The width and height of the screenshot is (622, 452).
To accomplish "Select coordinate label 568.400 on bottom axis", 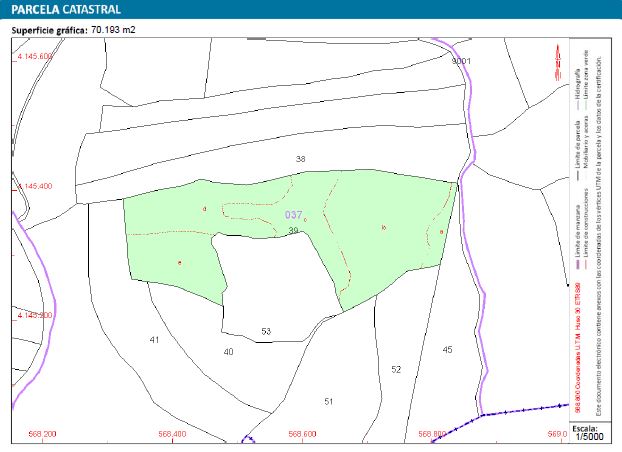I will (172, 434).
